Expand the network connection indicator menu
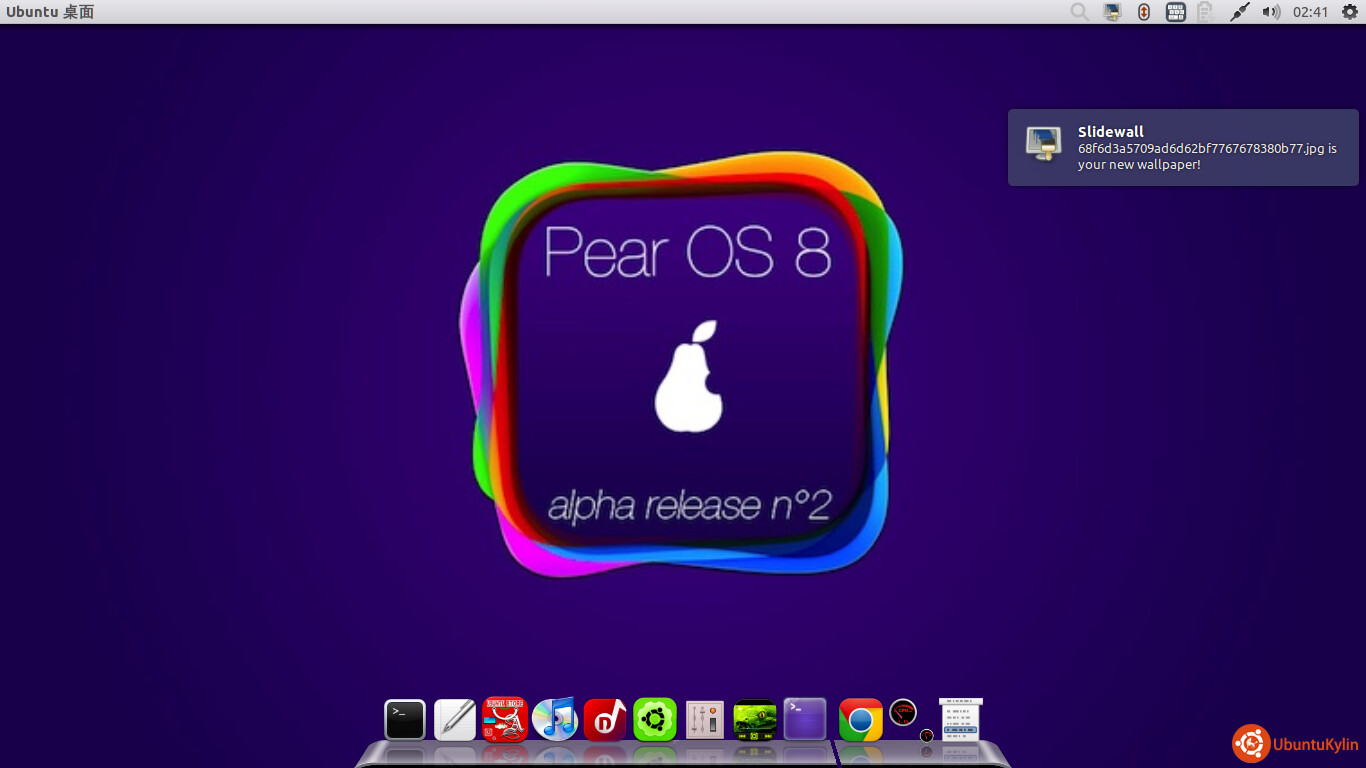The height and width of the screenshot is (768, 1366). 1239,12
